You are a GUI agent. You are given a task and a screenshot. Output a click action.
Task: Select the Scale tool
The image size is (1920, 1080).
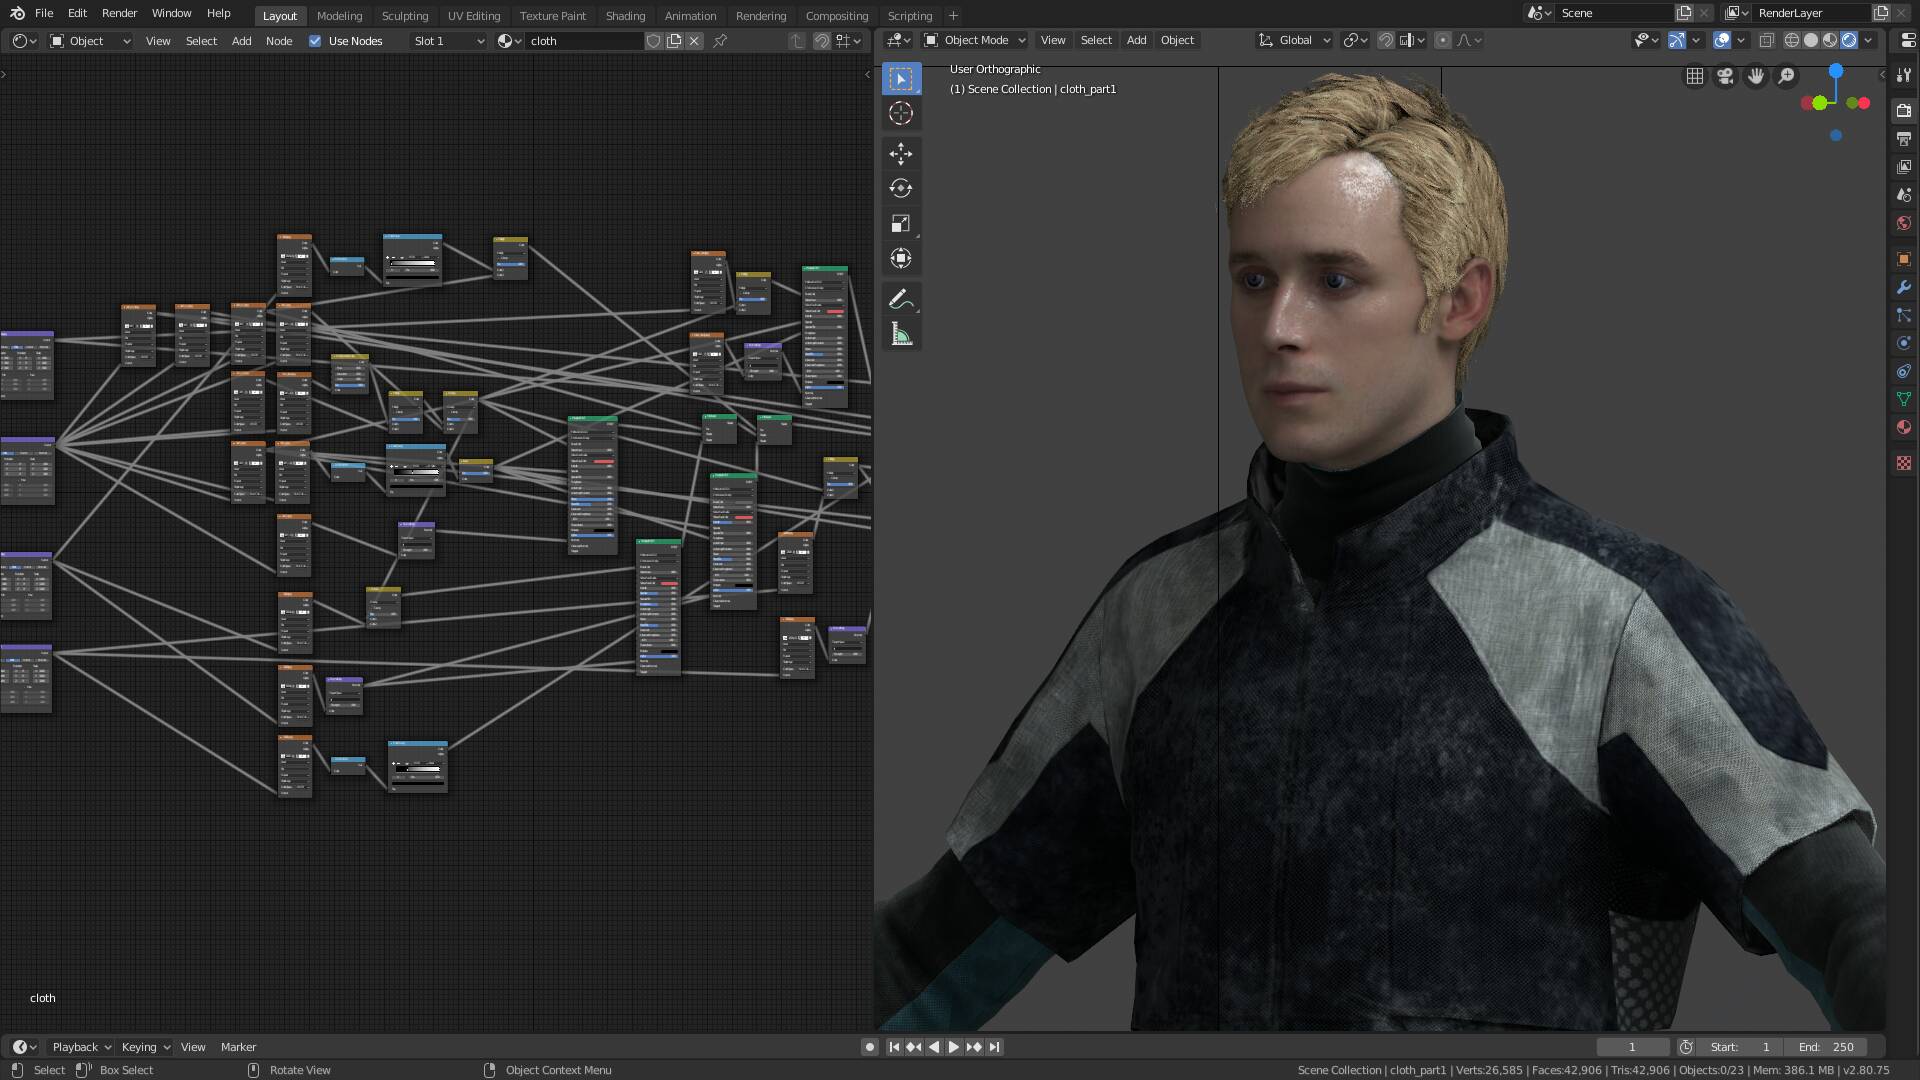(901, 223)
